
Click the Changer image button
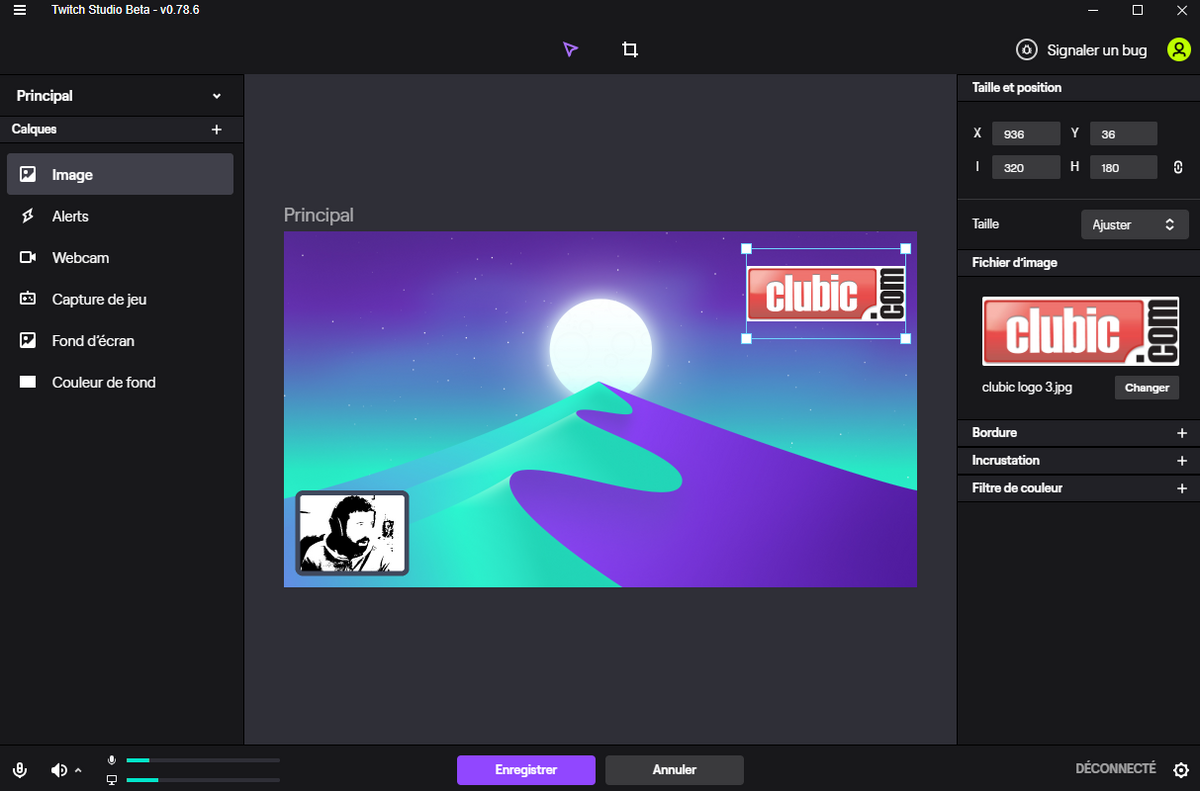(x=1147, y=388)
